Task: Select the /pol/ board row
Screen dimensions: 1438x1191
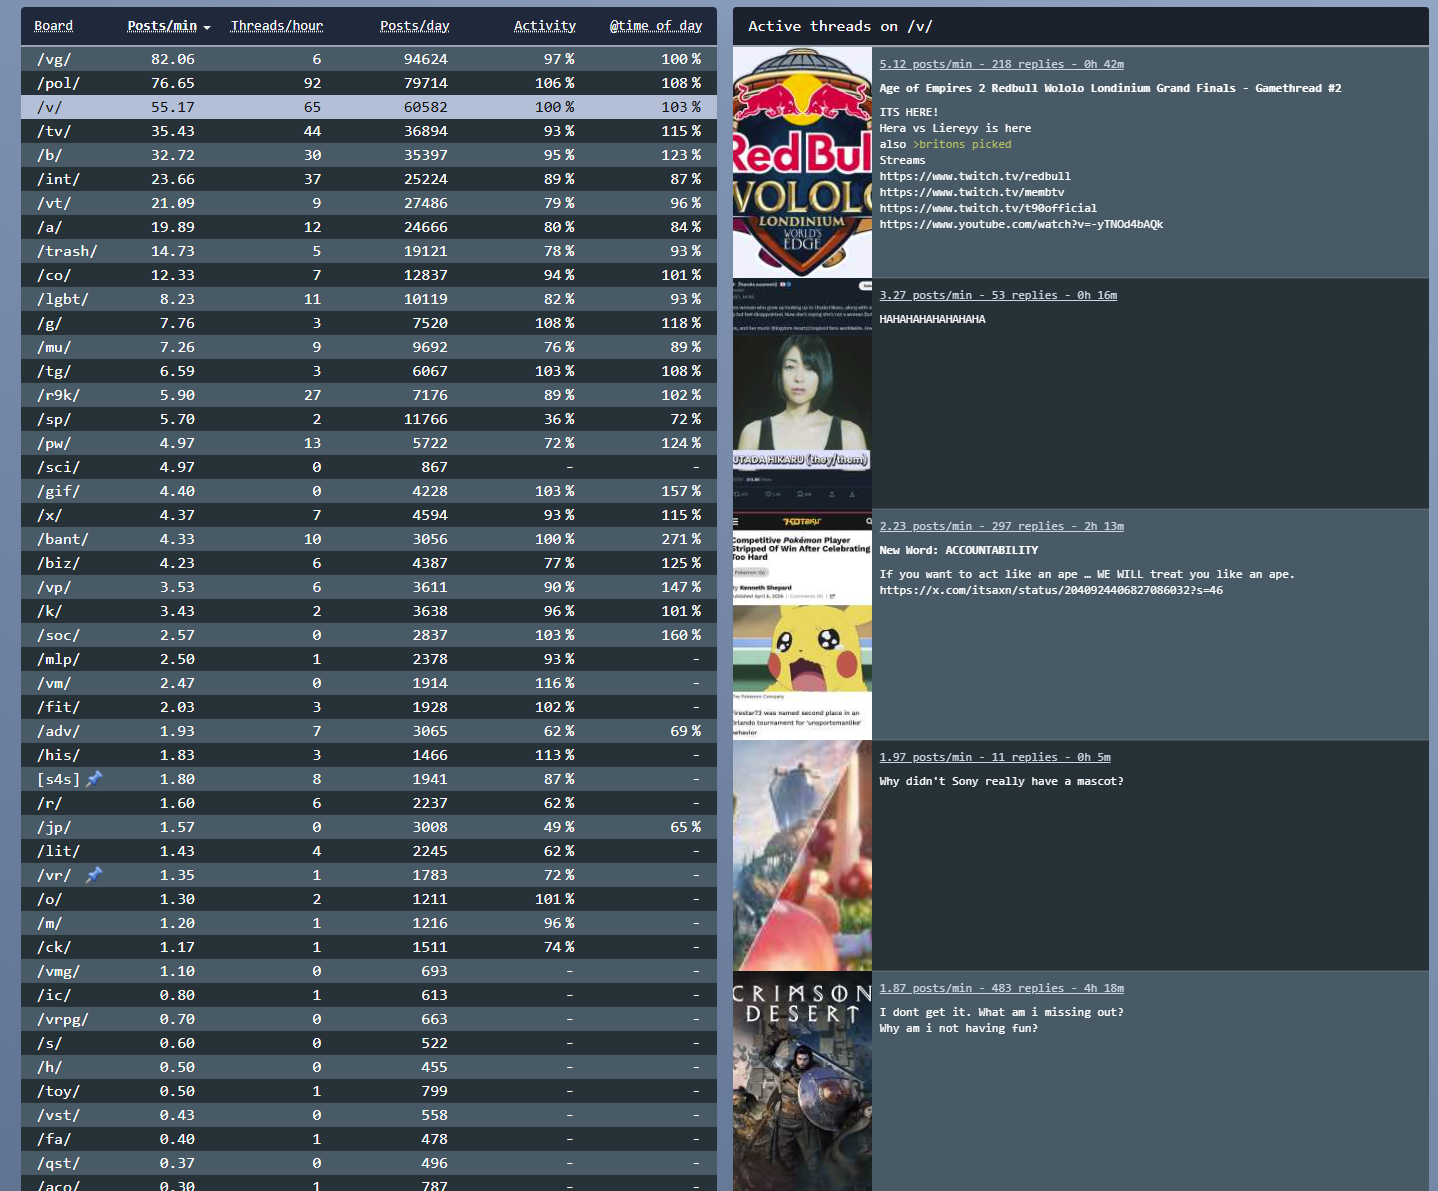Action: 369,83
